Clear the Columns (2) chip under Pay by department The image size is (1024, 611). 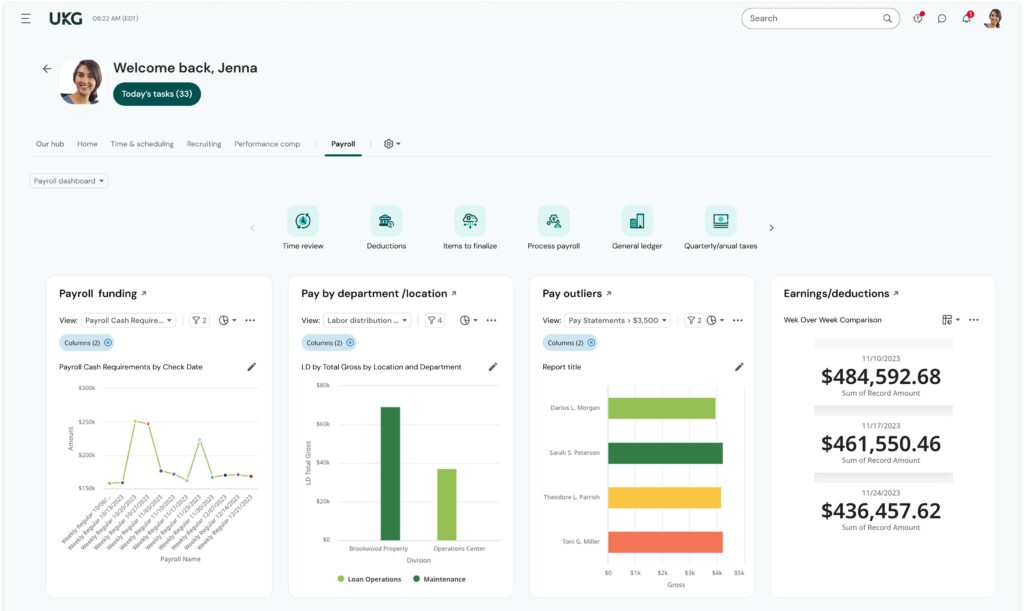350,342
